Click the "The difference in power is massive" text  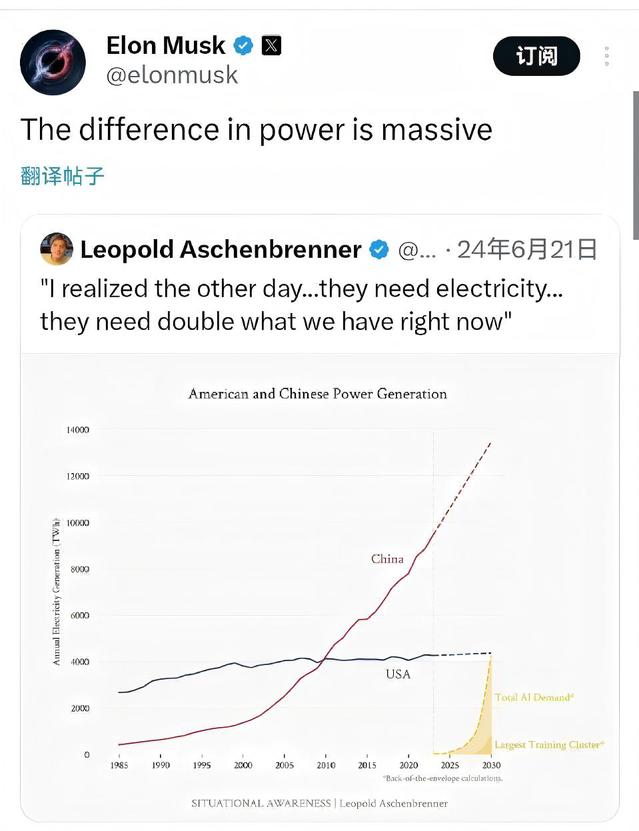coord(257,130)
